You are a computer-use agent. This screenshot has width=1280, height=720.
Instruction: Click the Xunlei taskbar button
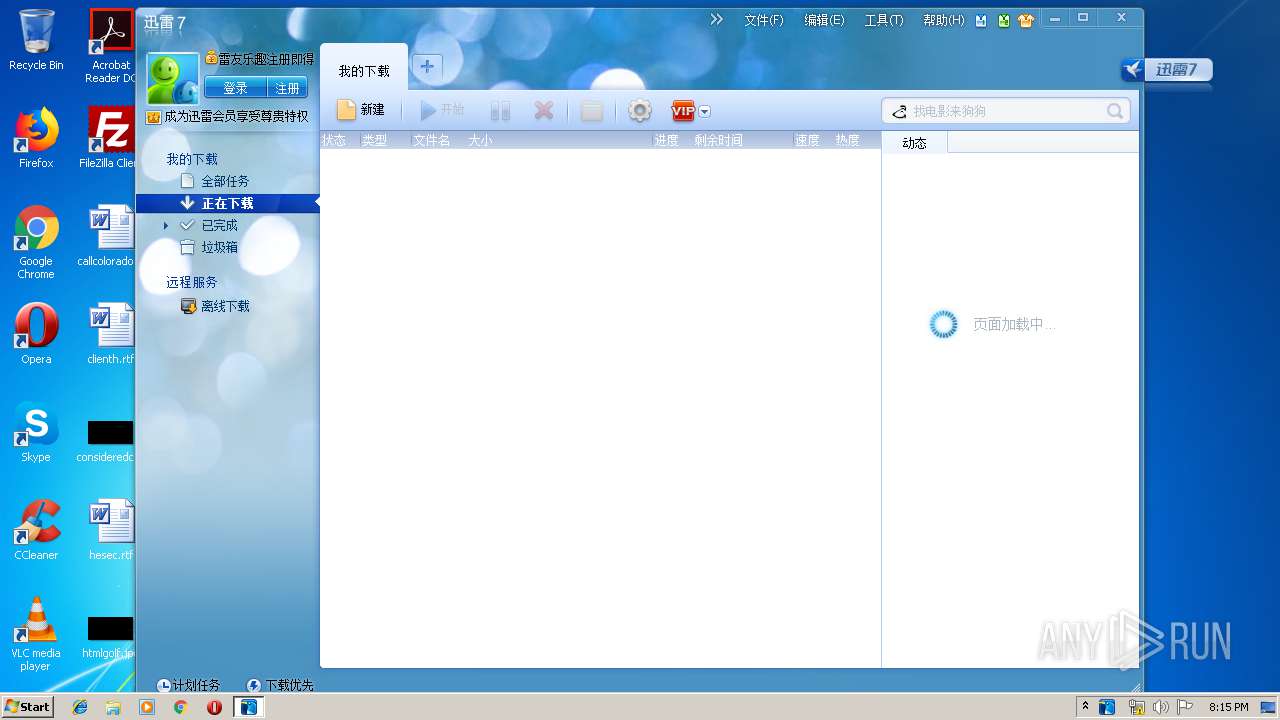point(248,707)
